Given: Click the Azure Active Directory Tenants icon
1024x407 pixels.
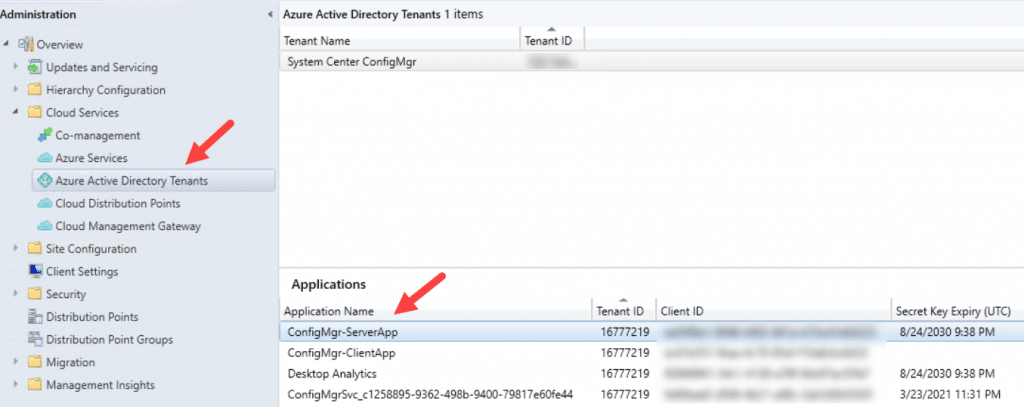Looking at the screenshot, I should 45,181.
